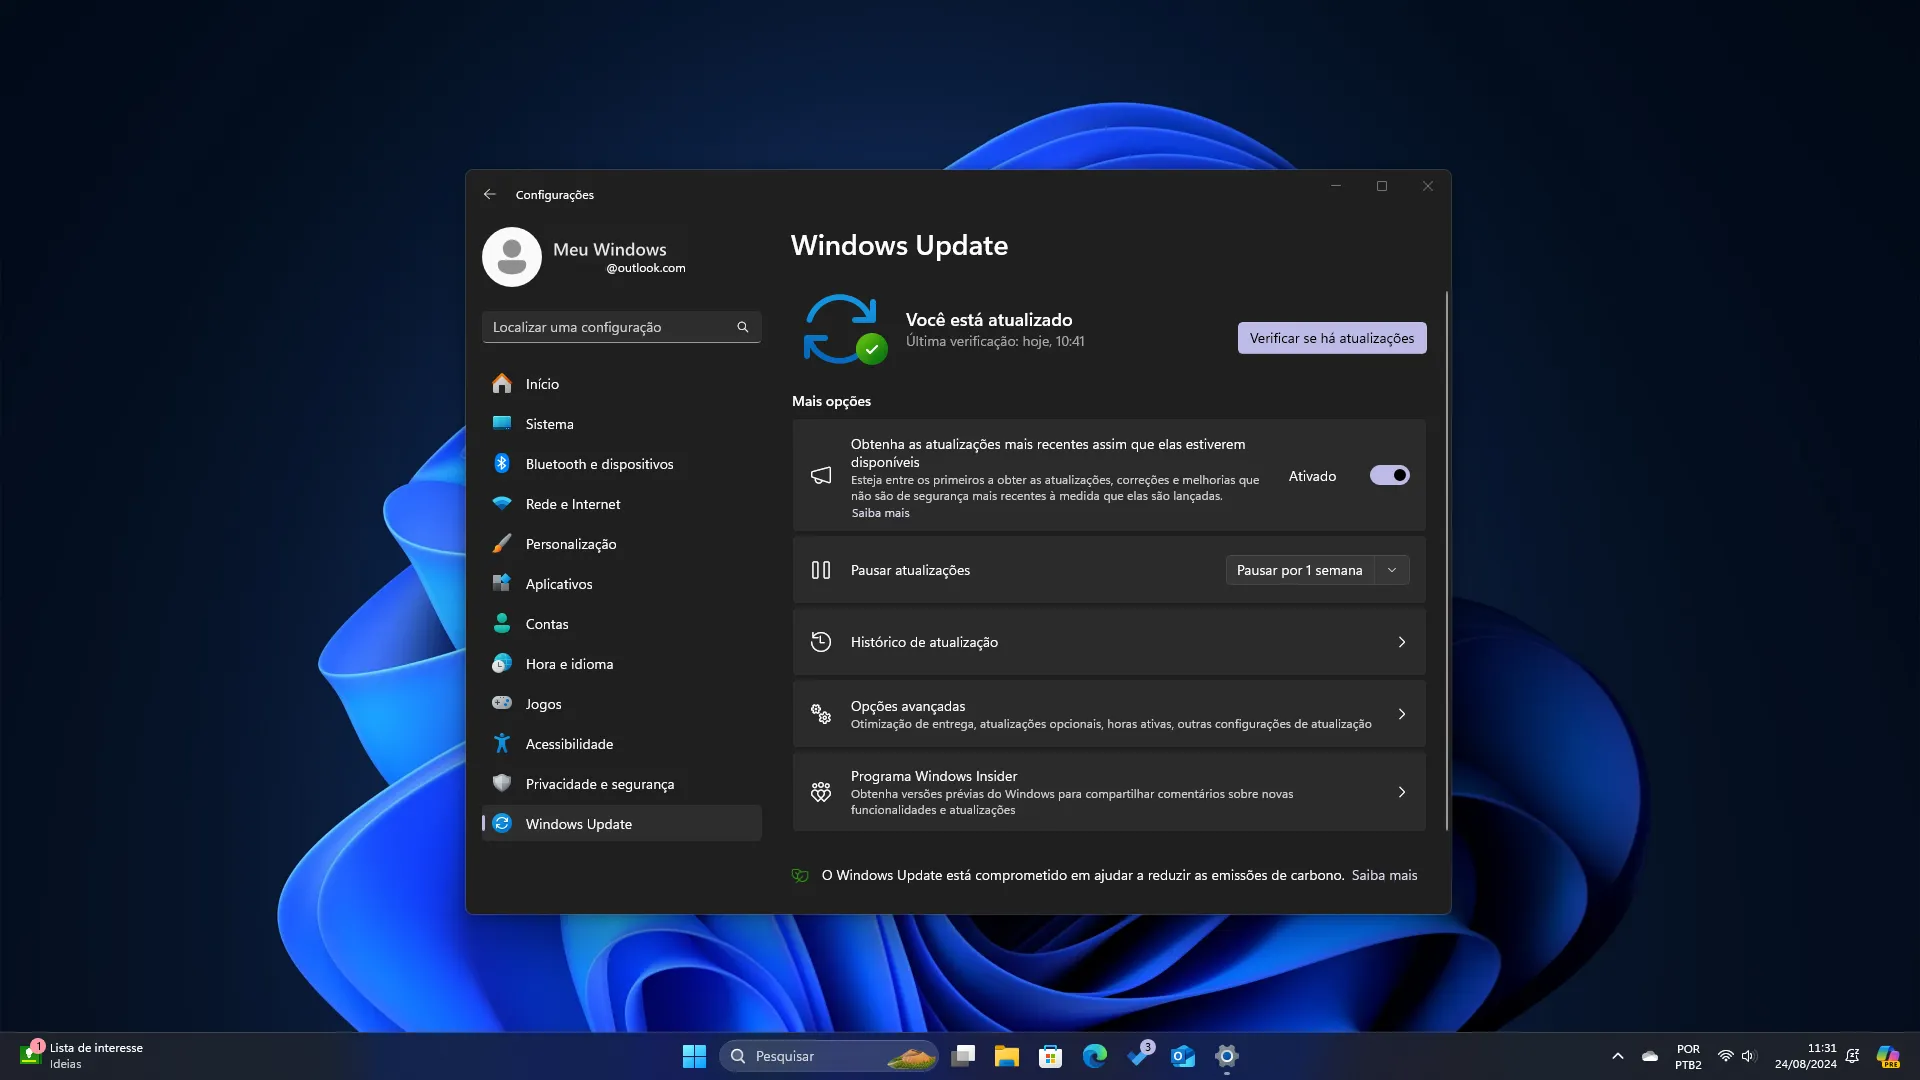Click the Saiba mais link under carbon message
Screen dimensions: 1920x1080
pyautogui.click(x=1385, y=874)
